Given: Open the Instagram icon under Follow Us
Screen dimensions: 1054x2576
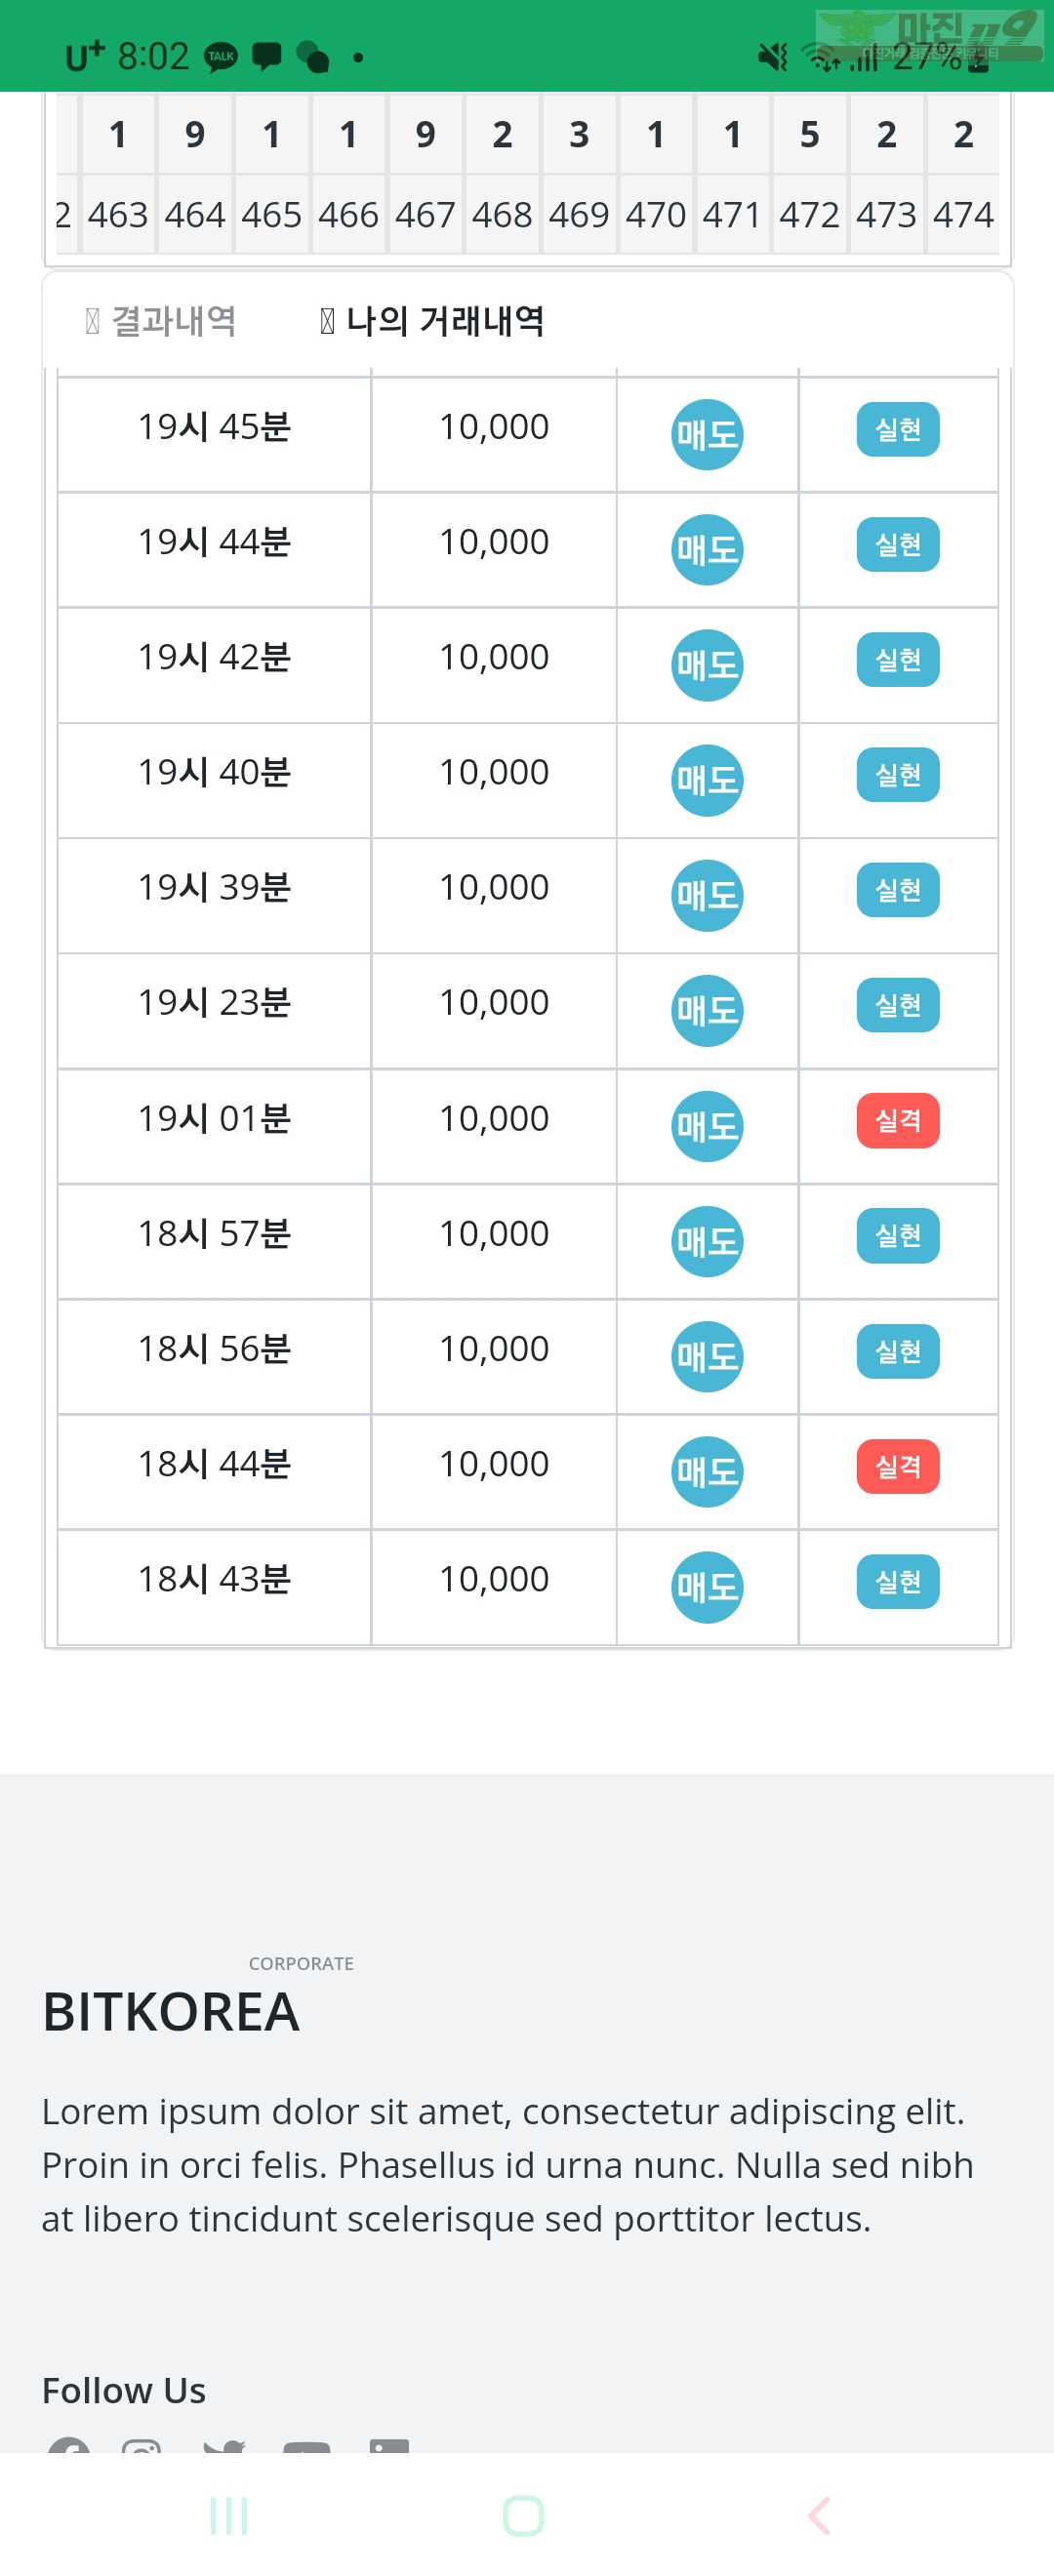Looking at the screenshot, I should click(141, 2446).
